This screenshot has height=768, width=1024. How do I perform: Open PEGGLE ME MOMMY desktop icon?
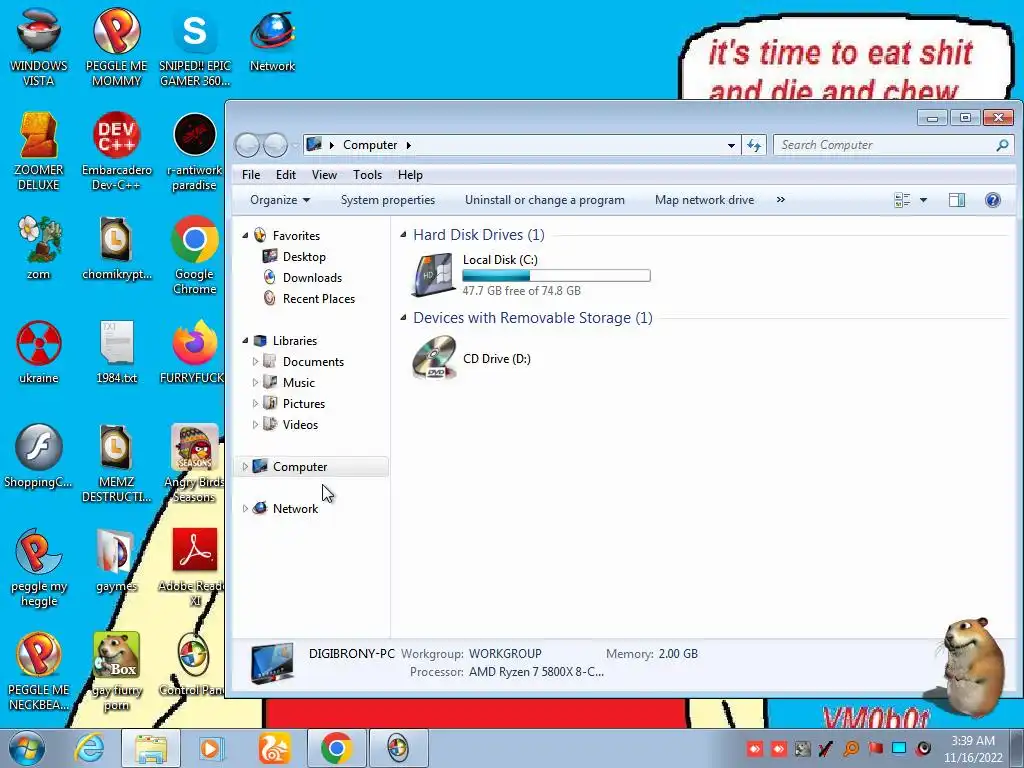click(x=116, y=46)
